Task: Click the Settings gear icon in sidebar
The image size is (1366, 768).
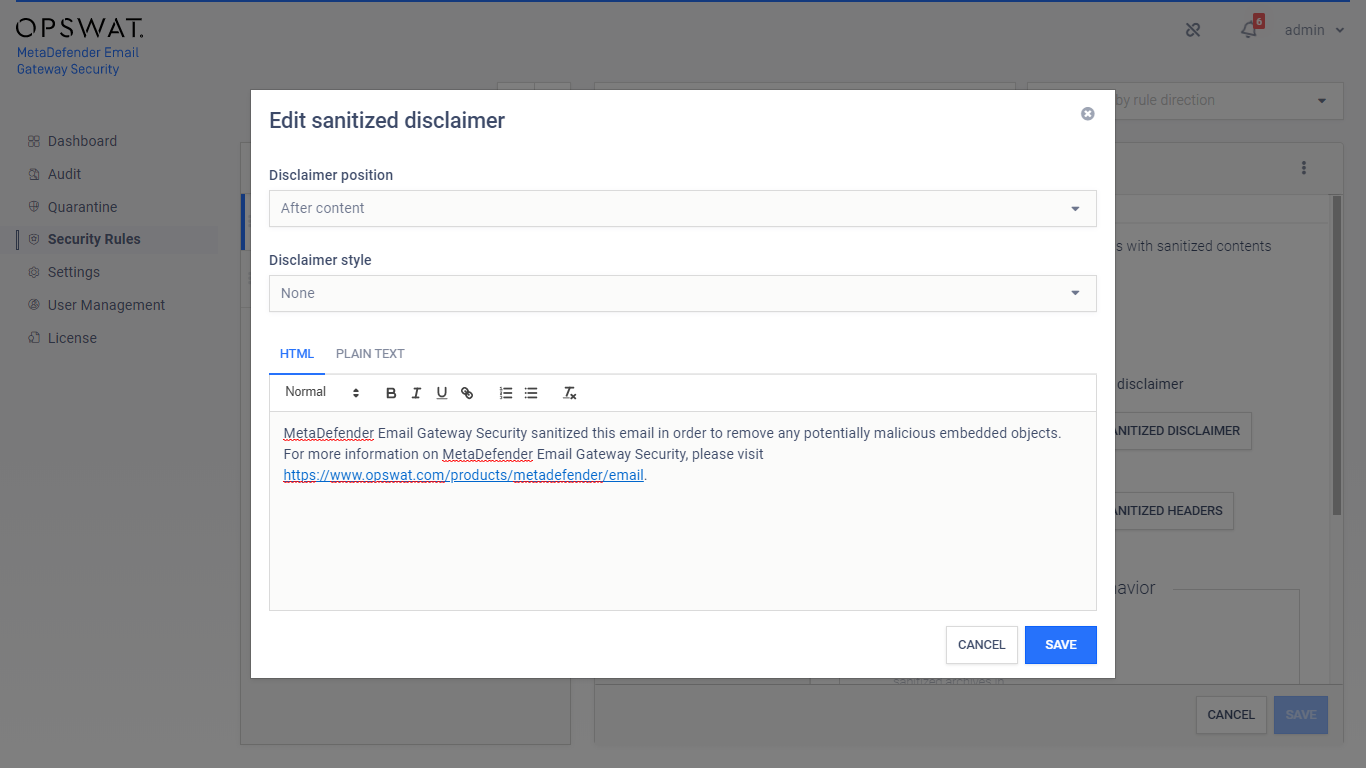Action: click(x=34, y=272)
